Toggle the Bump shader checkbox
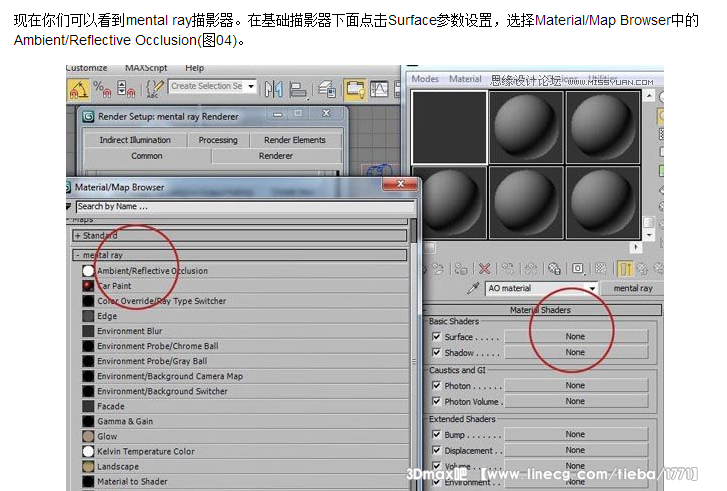This screenshot has height=491, width=727. coord(436,434)
